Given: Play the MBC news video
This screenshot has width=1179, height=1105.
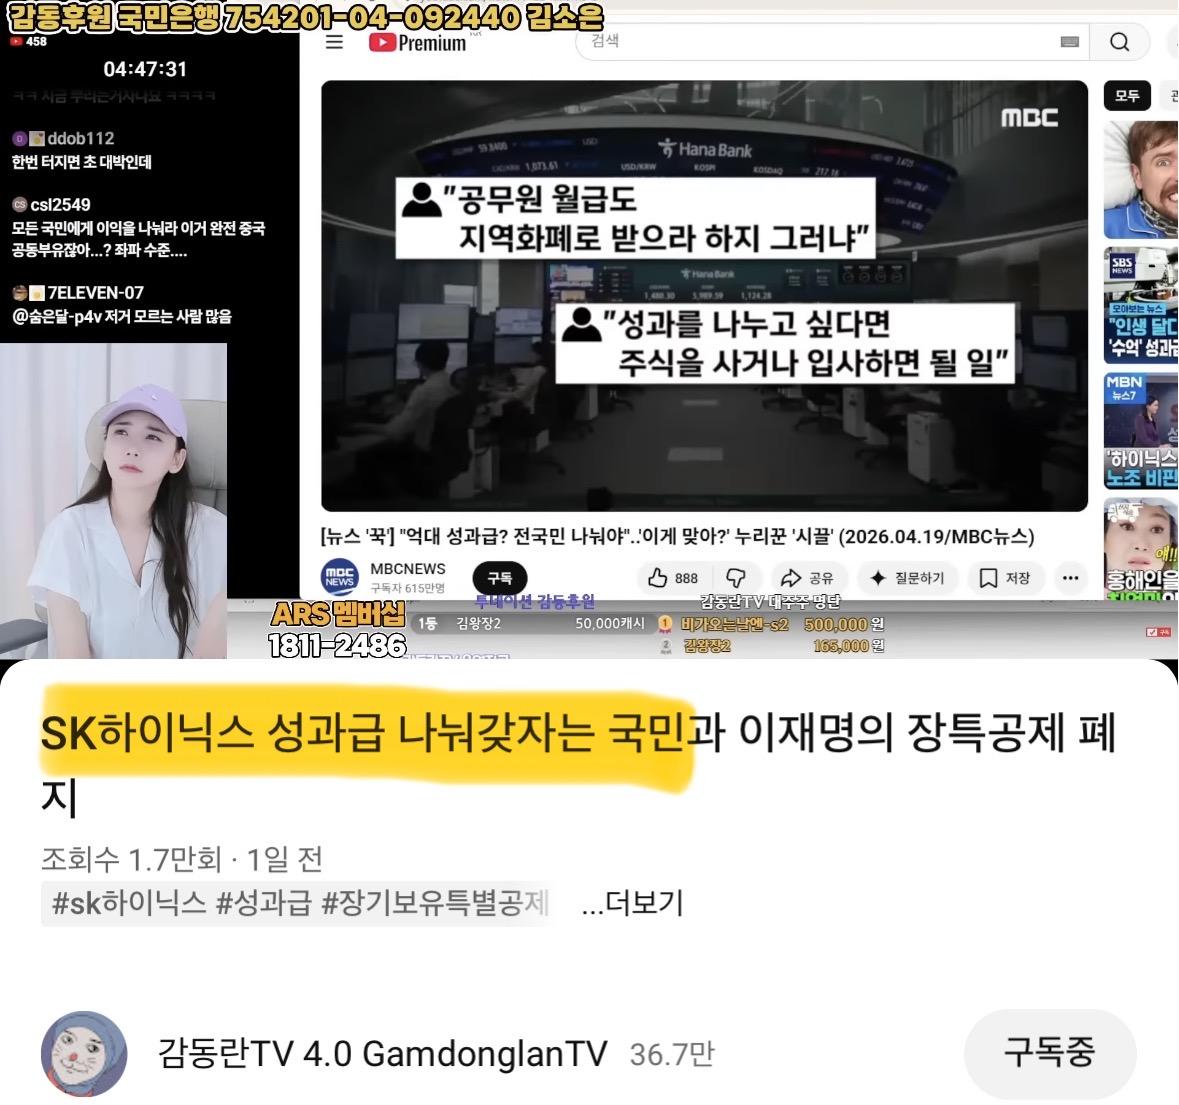Looking at the screenshot, I should 705,295.
